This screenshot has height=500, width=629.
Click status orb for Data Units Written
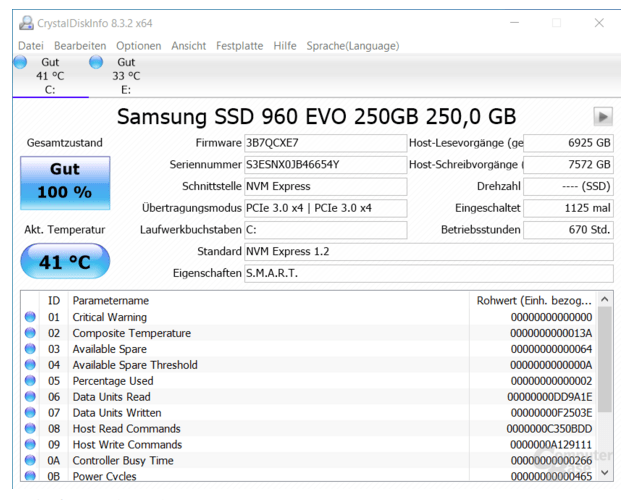(30, 413)
